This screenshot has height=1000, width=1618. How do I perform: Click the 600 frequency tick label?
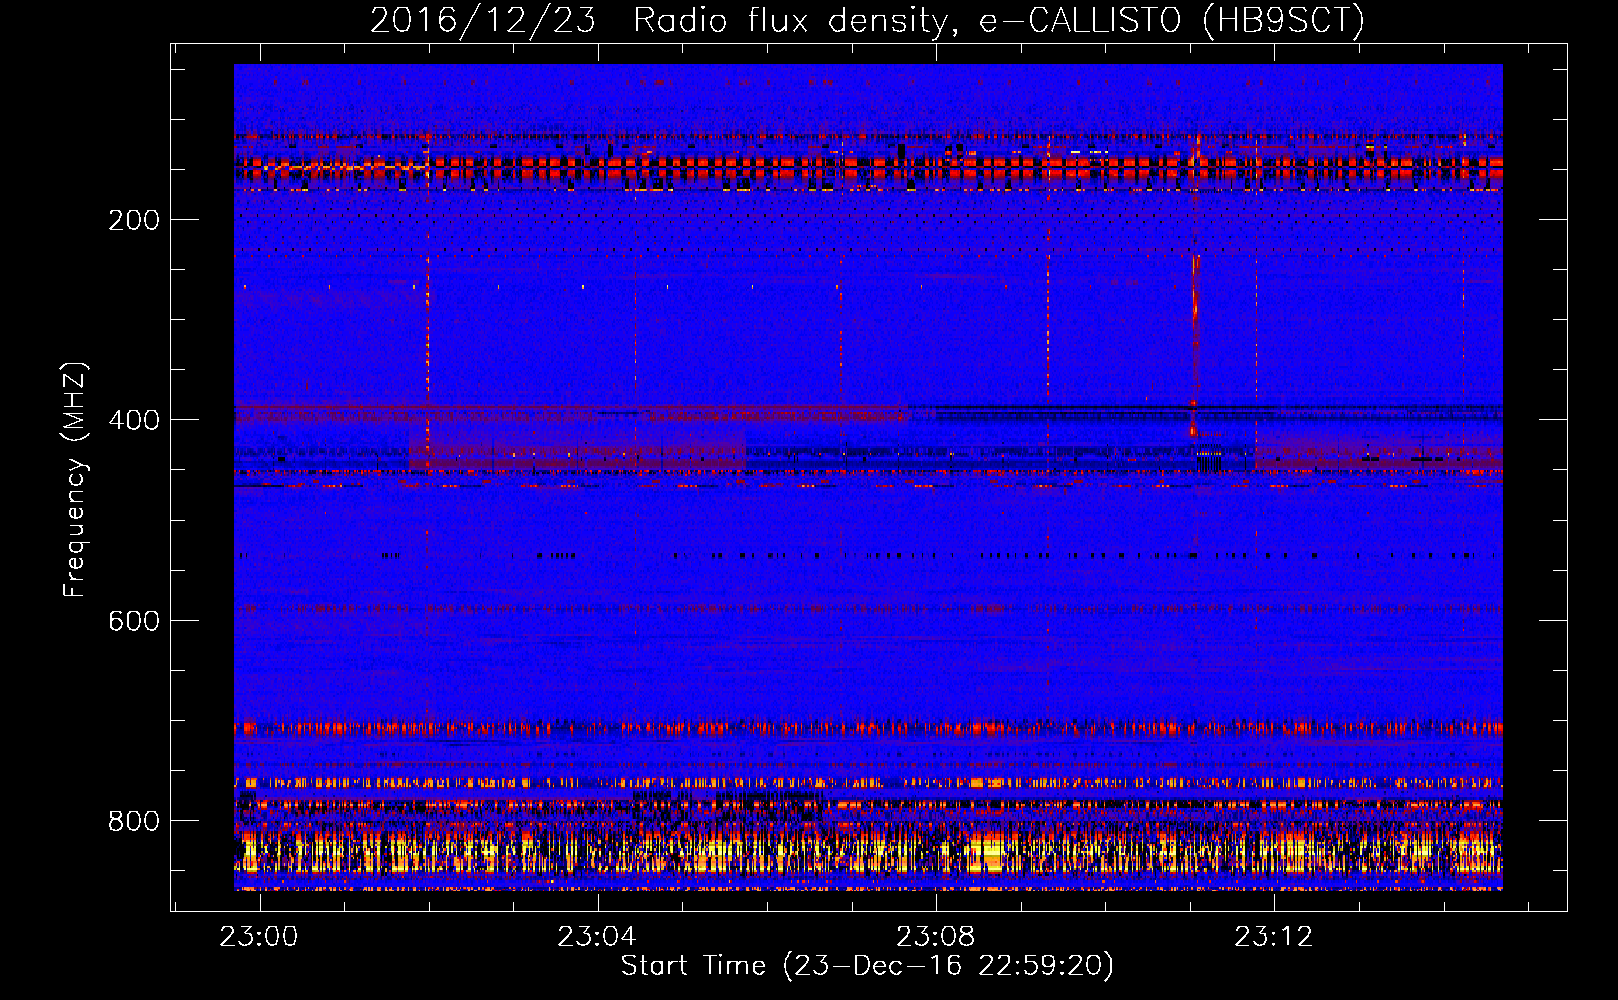click(134, 621)
